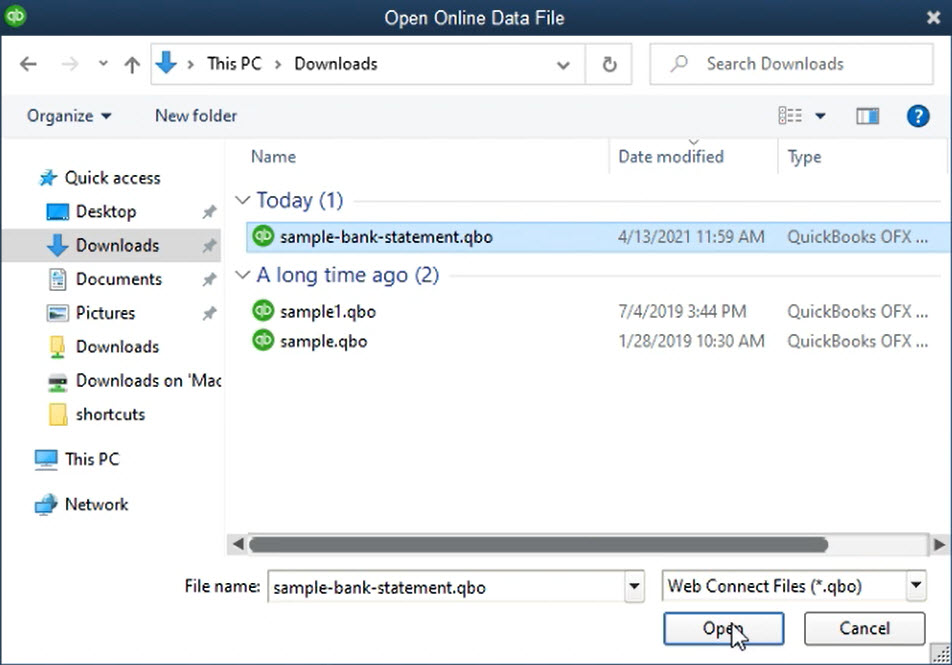Select 'Downloads' in the address path
Screen dimensions: 952x665
(336, 64)
